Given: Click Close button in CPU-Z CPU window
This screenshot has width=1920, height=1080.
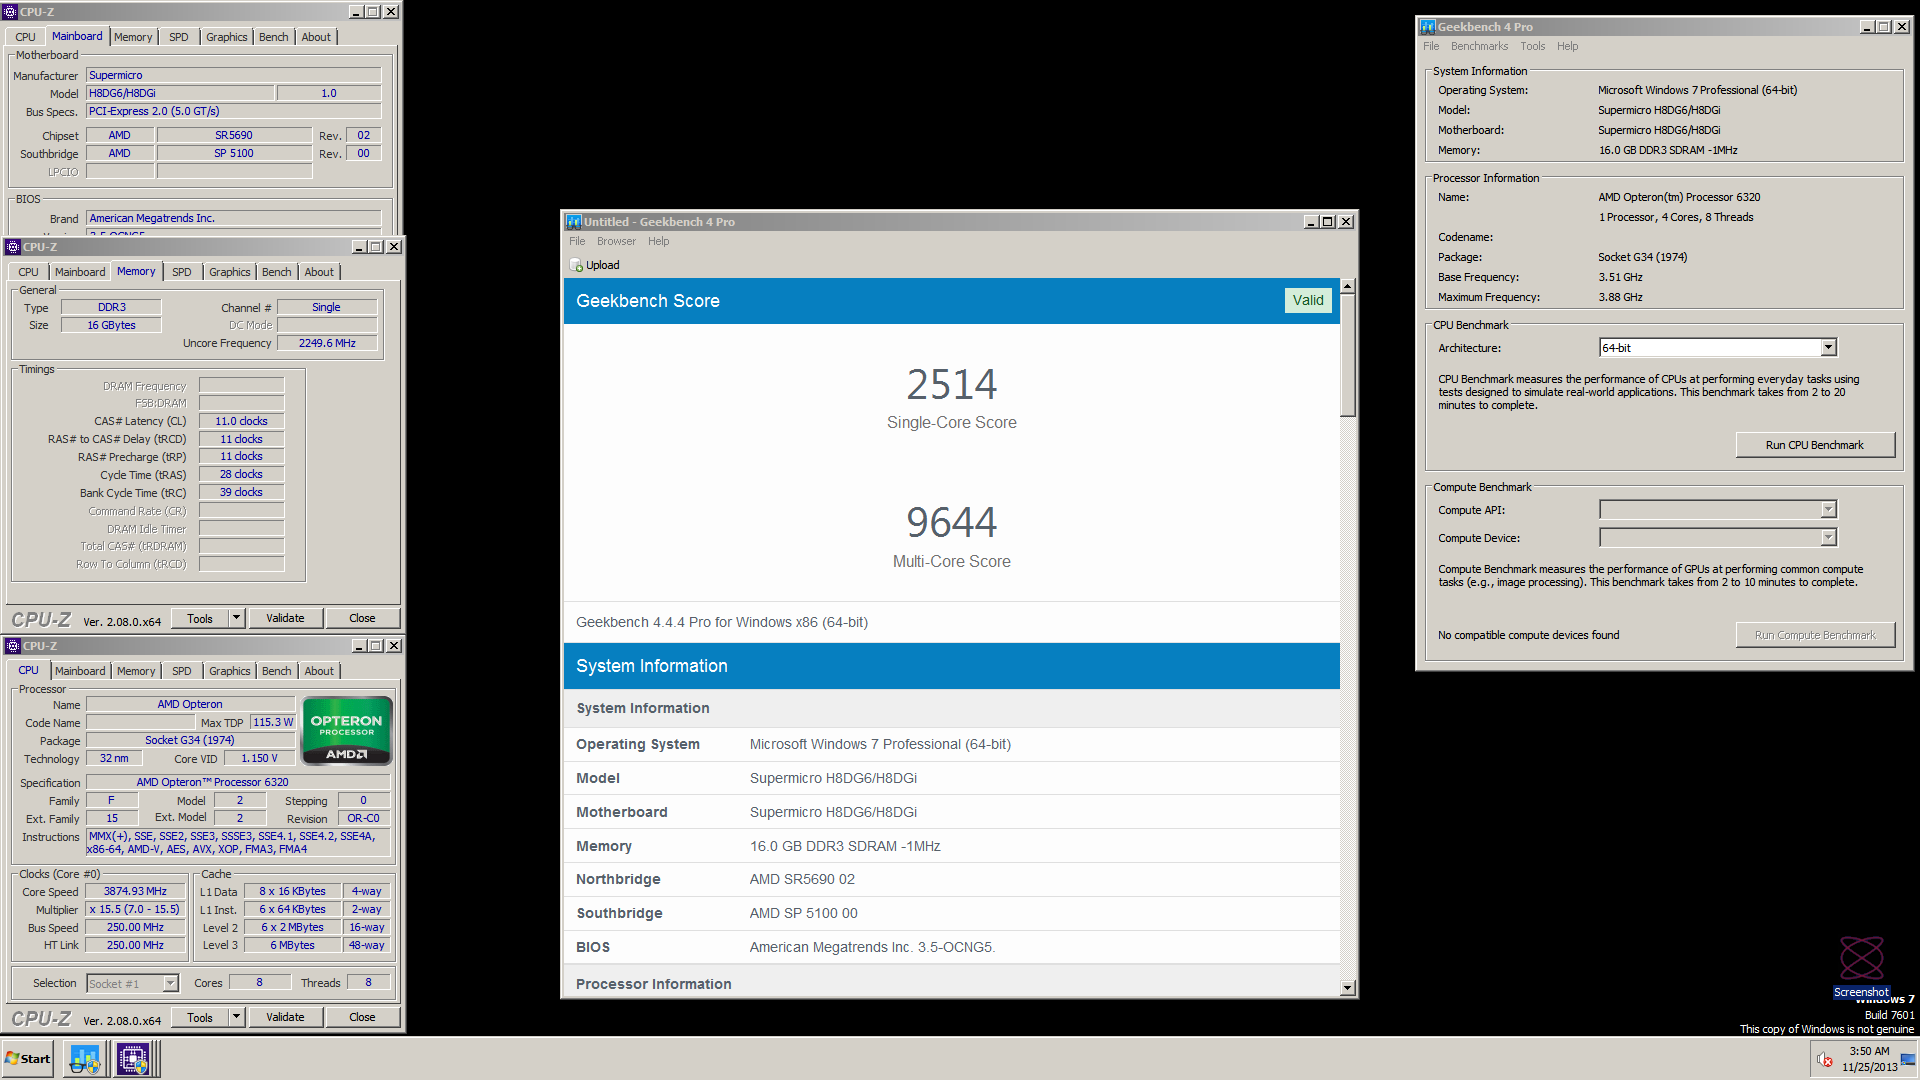Looking at the screenshot, I should (x=362, y=1017).
